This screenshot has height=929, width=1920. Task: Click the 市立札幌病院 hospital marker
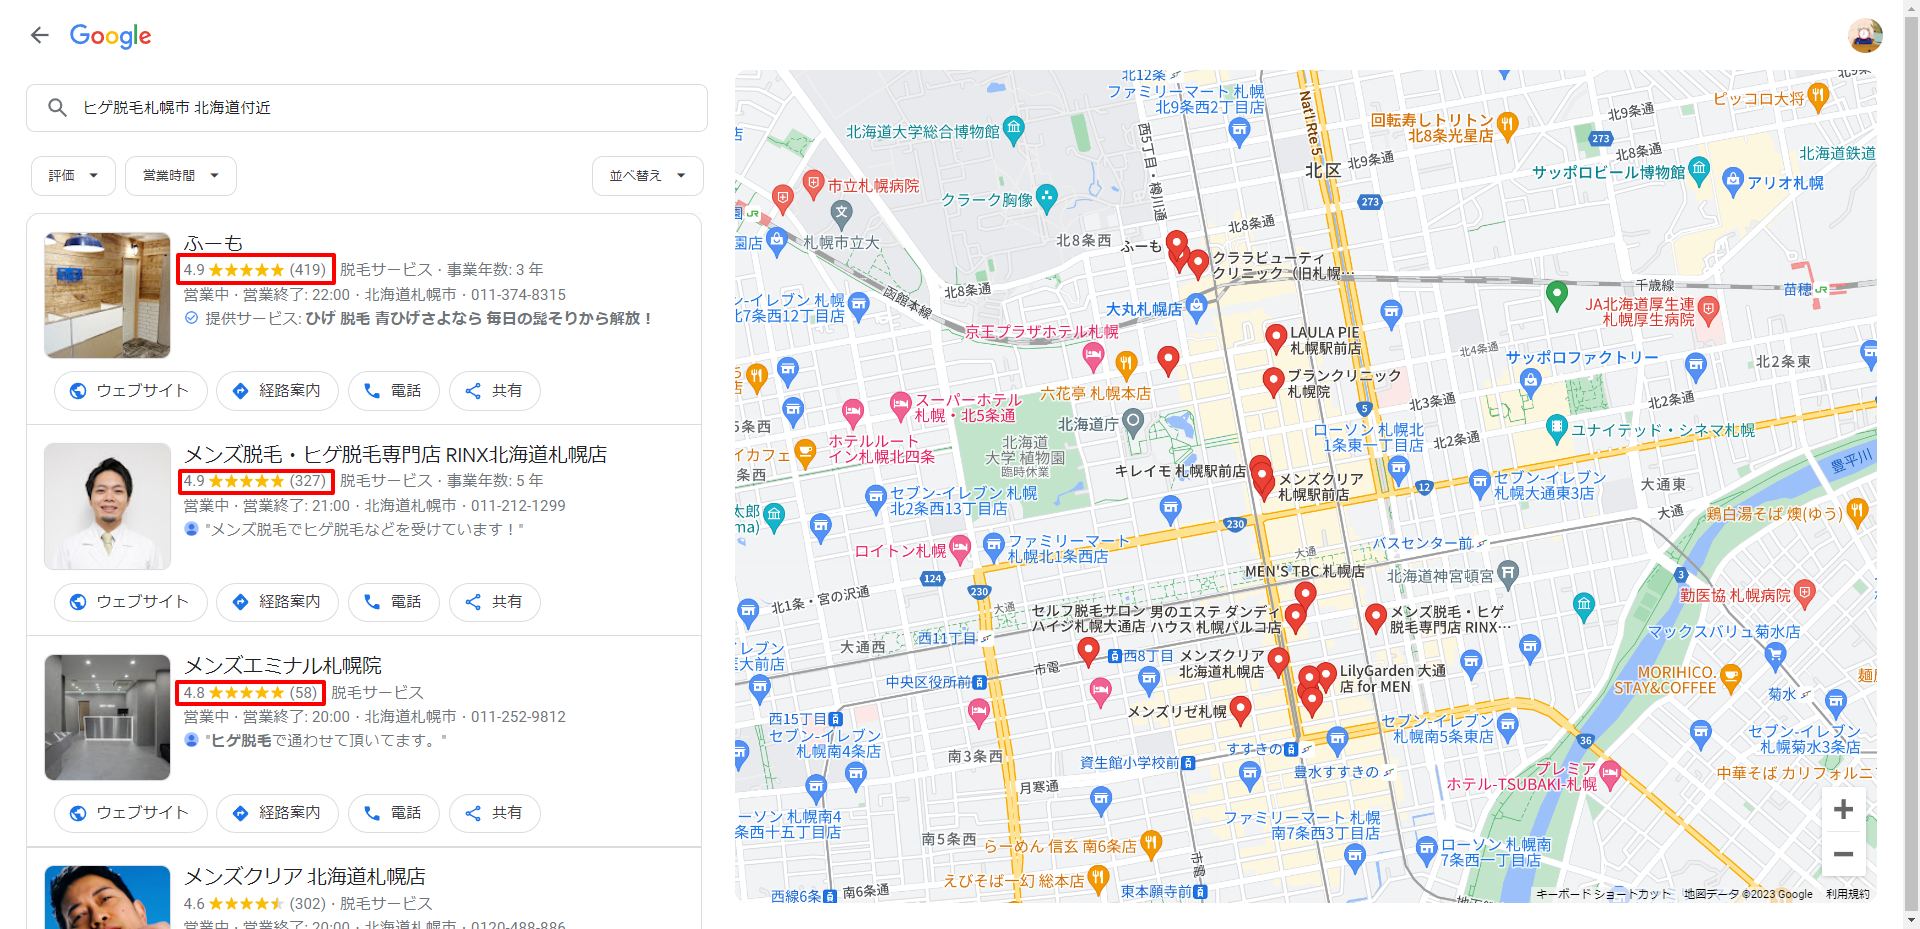(814, 184)
